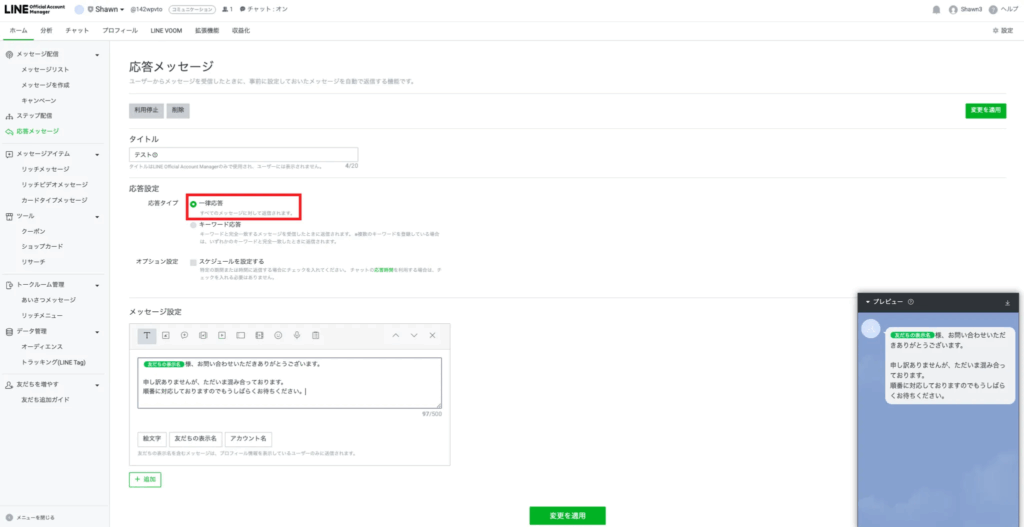
Task: Collapse the メッセージ配信 sidebar section
Action: (97, 55)
